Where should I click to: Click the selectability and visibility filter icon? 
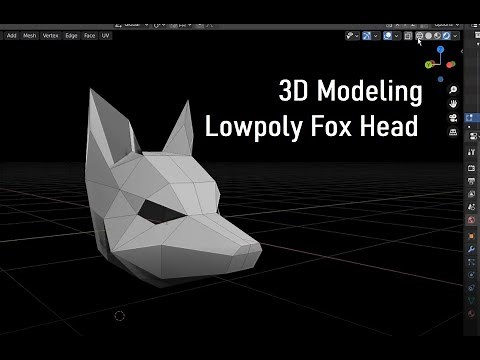pos(349,36)
